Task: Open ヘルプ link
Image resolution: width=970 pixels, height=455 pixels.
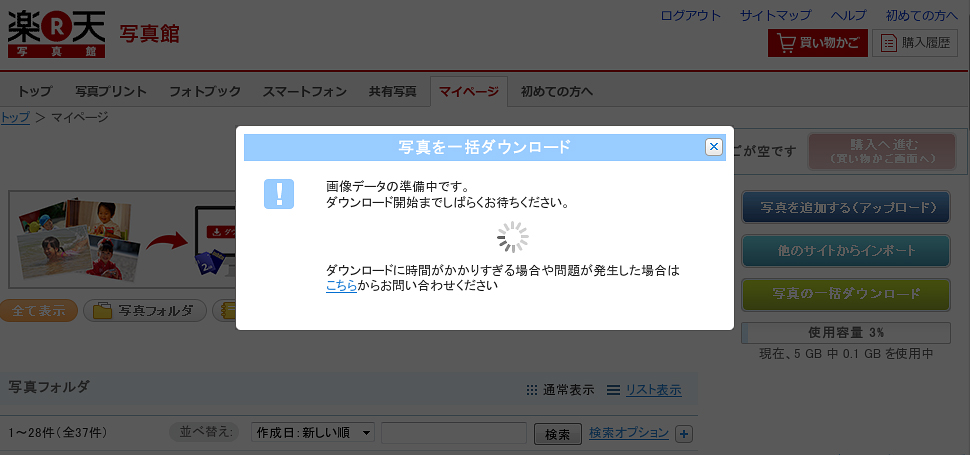Action: click(x=848, y=15)
